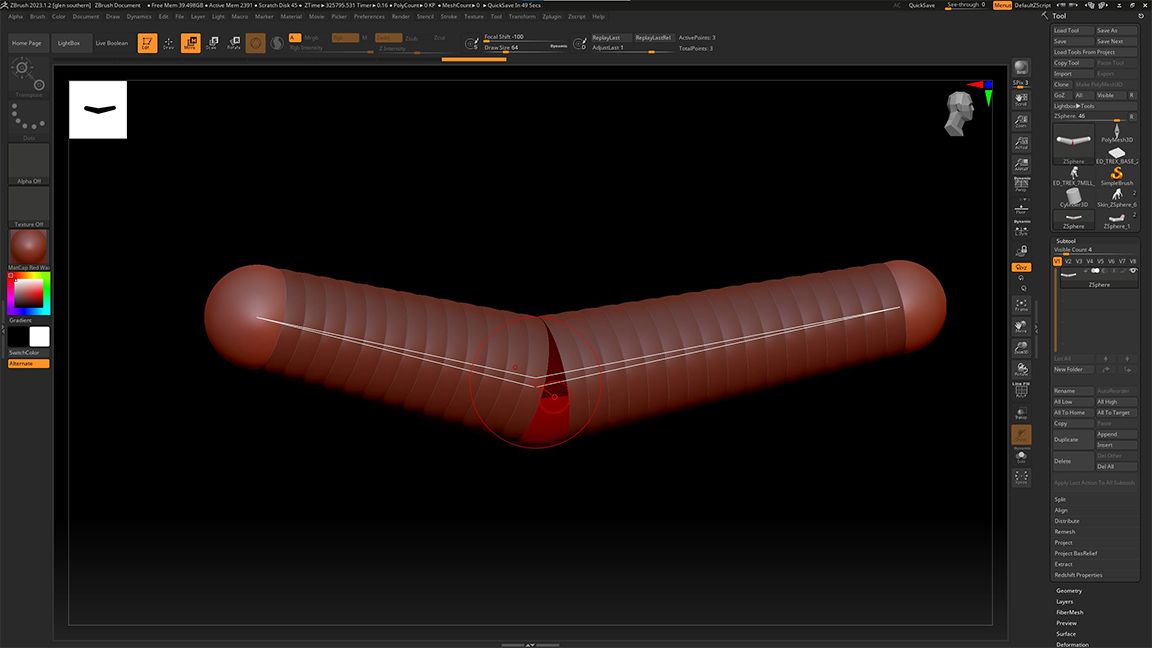The image size is (1152, 648).
Task: Click the ZSphere tool thumbnail
Action: [1073, 142]
